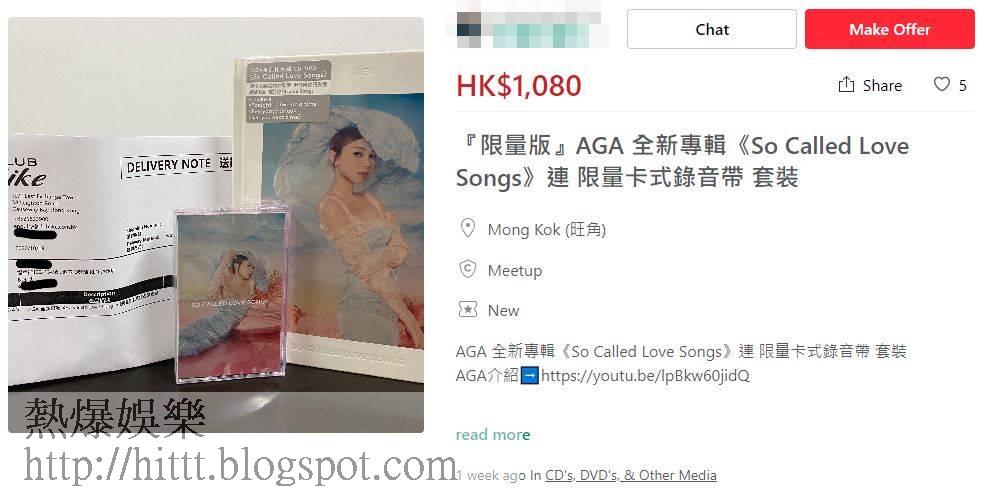Click the Meetup label
The width and height of the screenshot is (983, 492).
click(515, 271)
